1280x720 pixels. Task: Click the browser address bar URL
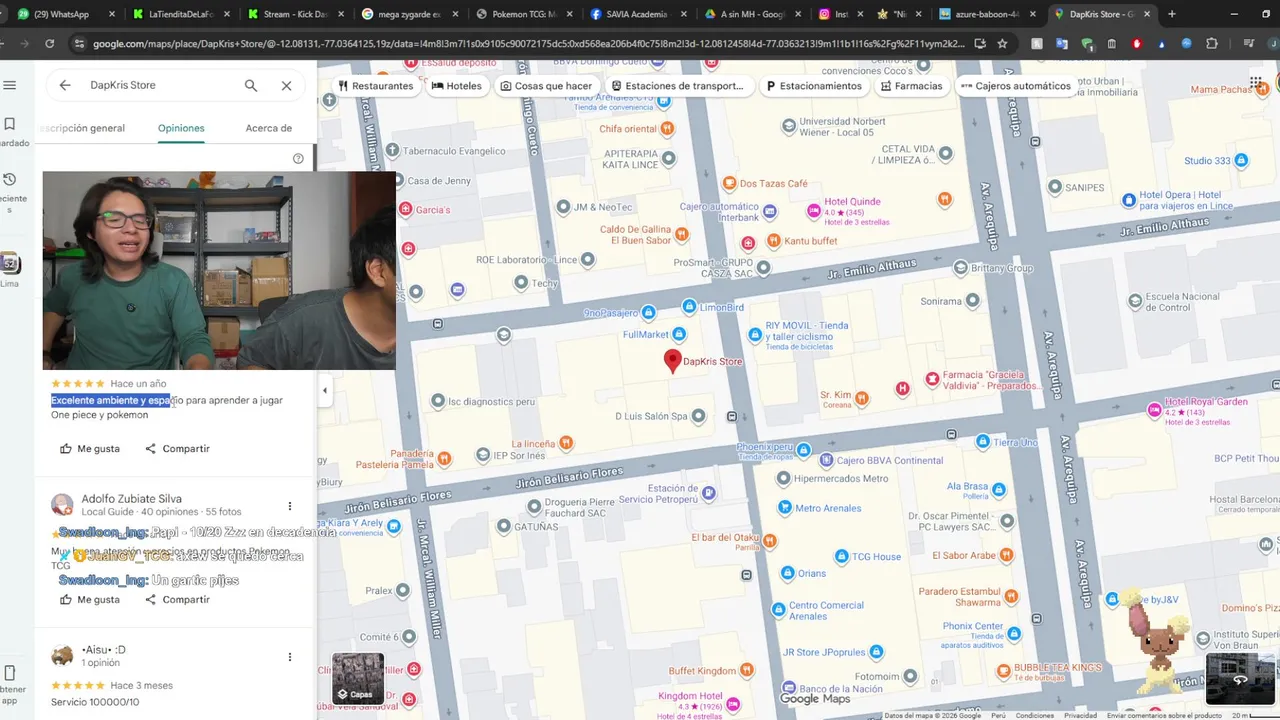(528, 44)
